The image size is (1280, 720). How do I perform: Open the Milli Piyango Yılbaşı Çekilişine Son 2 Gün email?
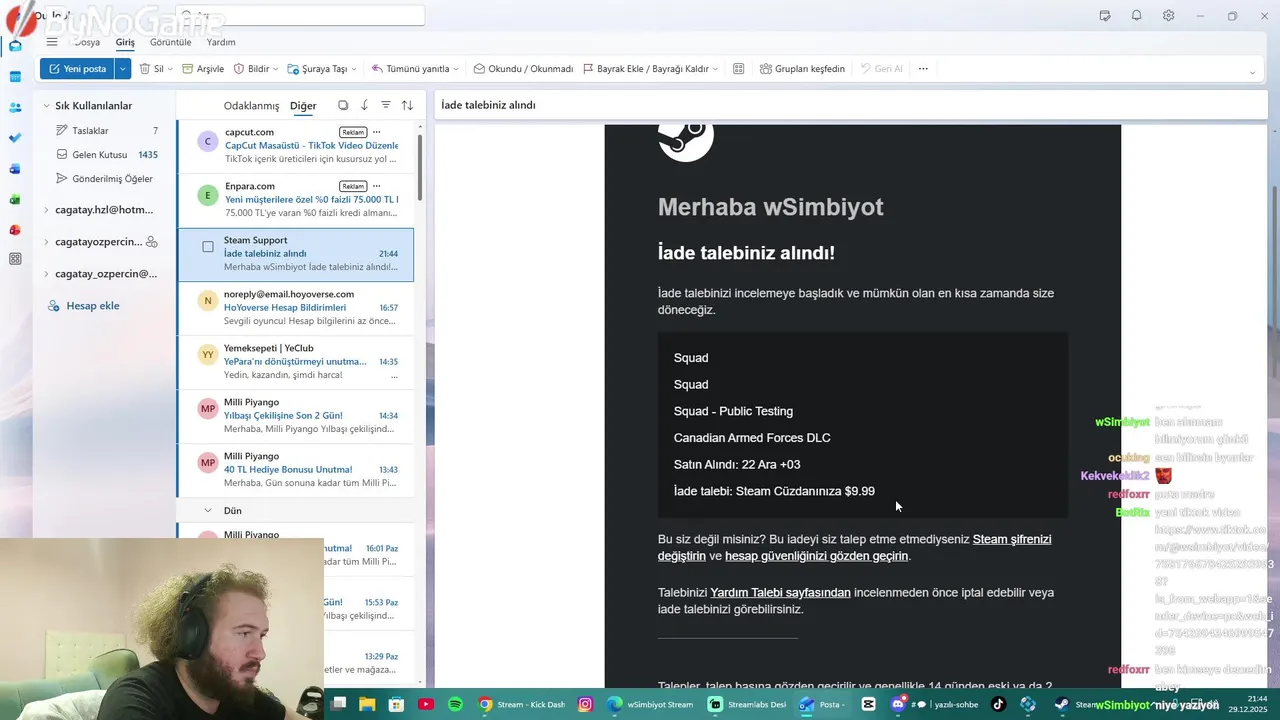(x=295, y=416)
